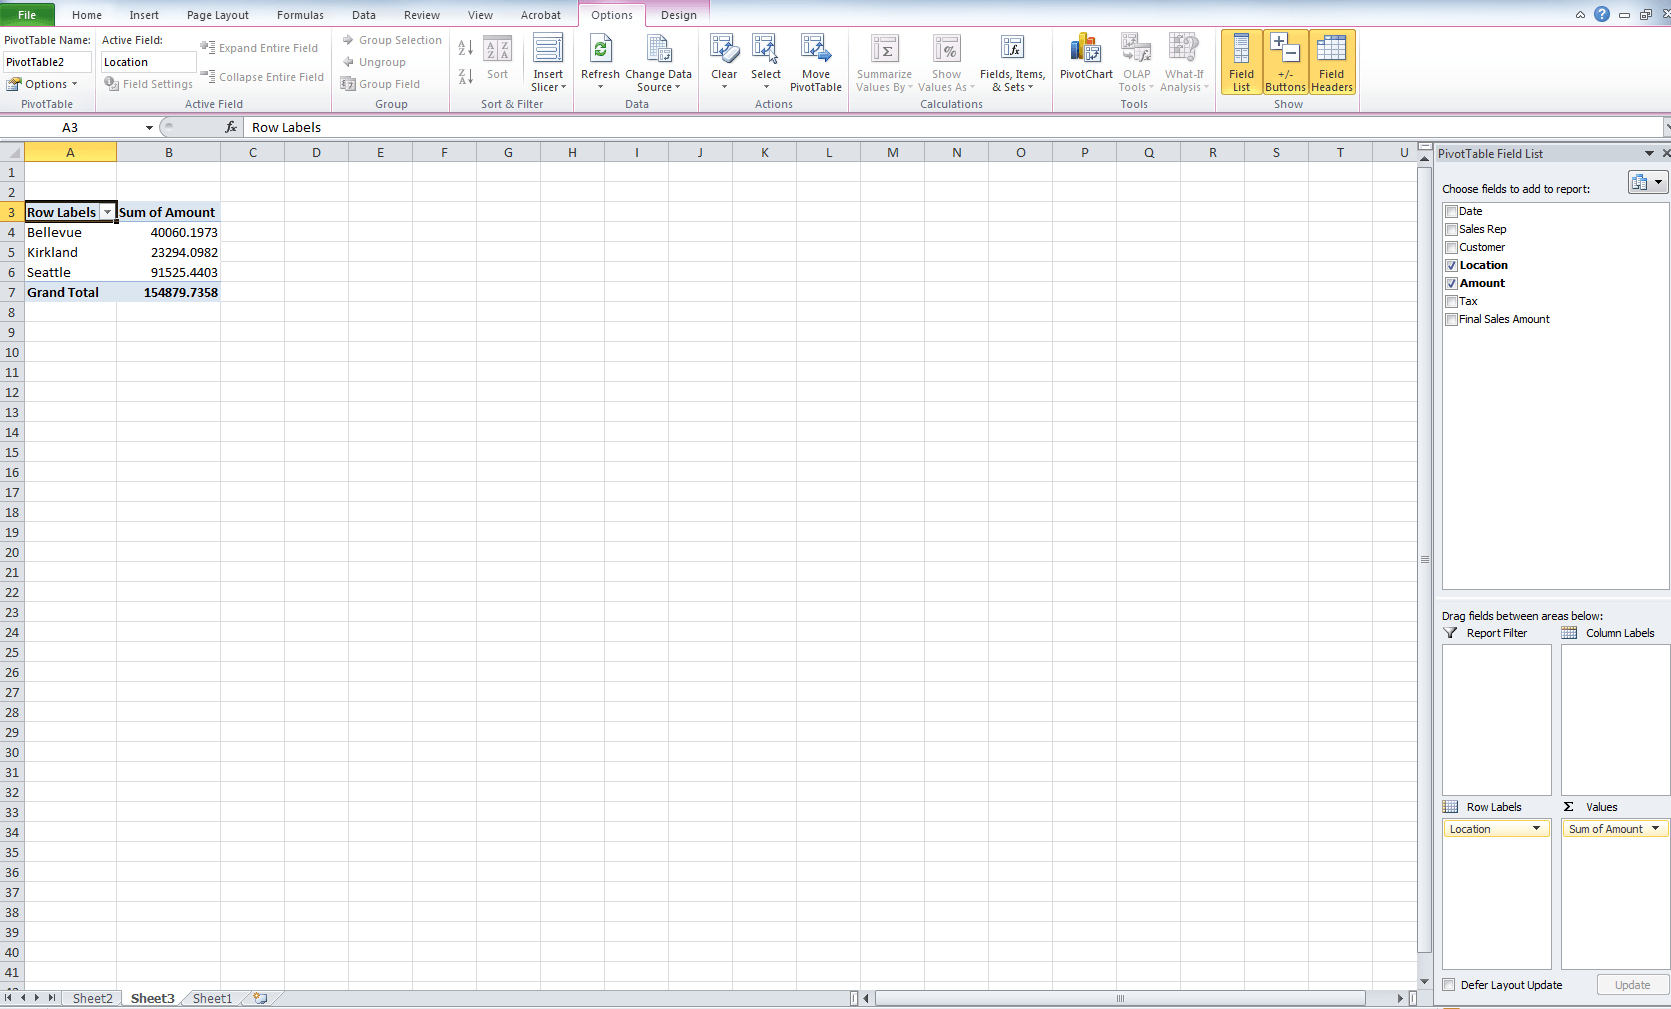Select column B header
Image resolution: width=1671 pixels, height=1009 pixels.
(168, 152)
